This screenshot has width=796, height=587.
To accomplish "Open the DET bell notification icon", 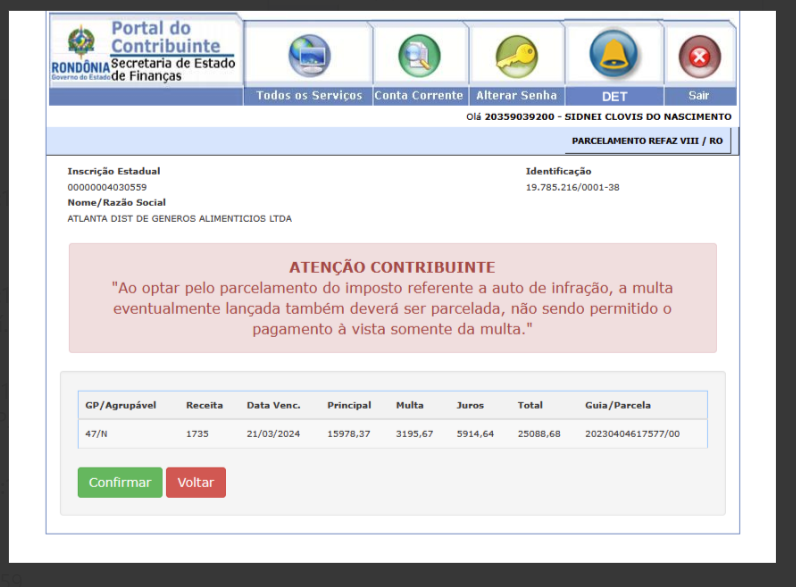I will [613, 53].
